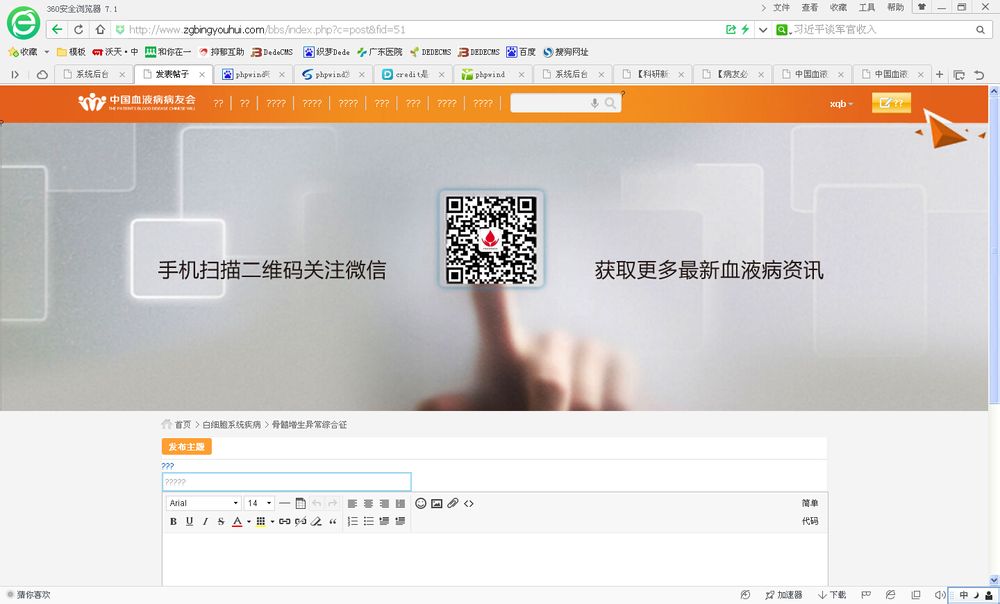Reload the current page
Viewport: 1000px width, 604px height.
pos(78,29)
